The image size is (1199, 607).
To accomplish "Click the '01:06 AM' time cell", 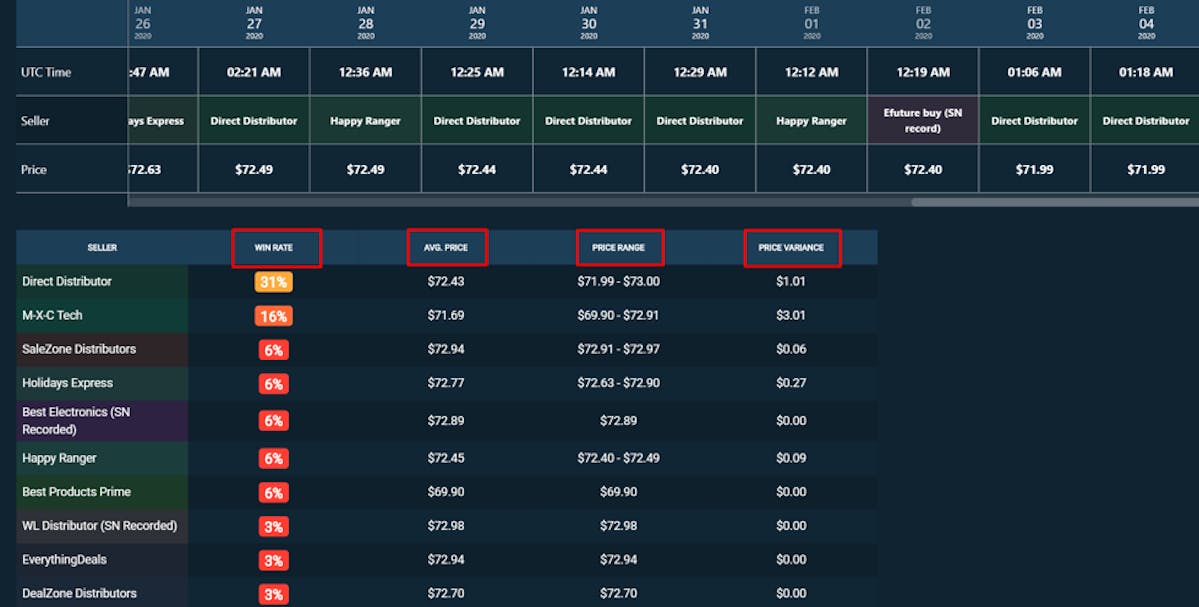I will pos(1035,73).
